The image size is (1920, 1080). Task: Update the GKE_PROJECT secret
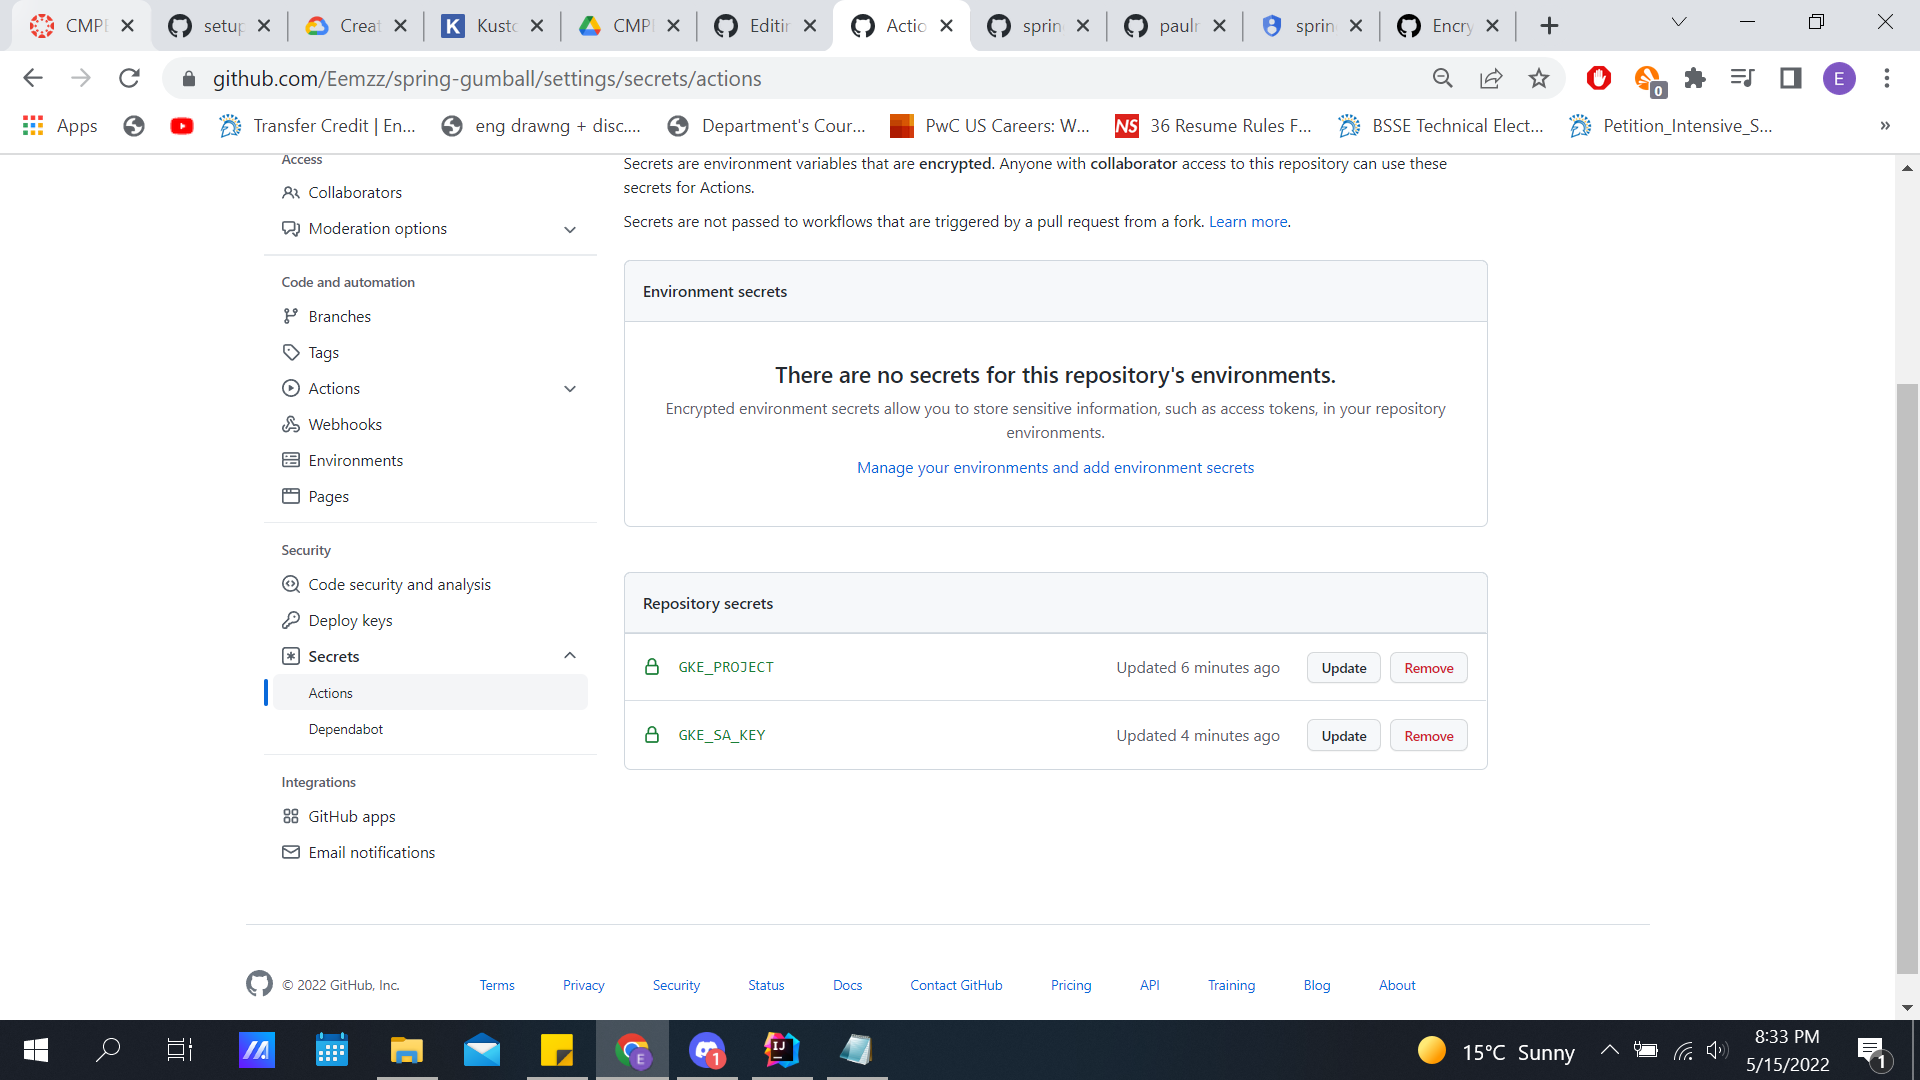[x=1343, y=668]
